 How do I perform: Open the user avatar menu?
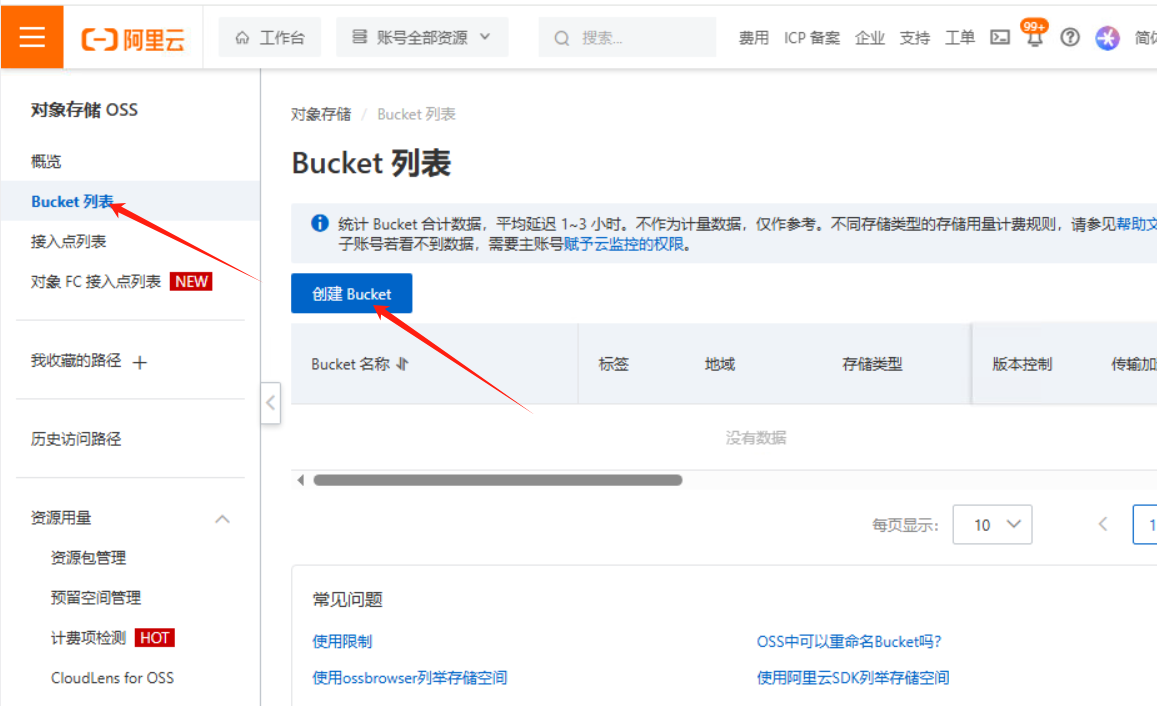[1107, 38]
